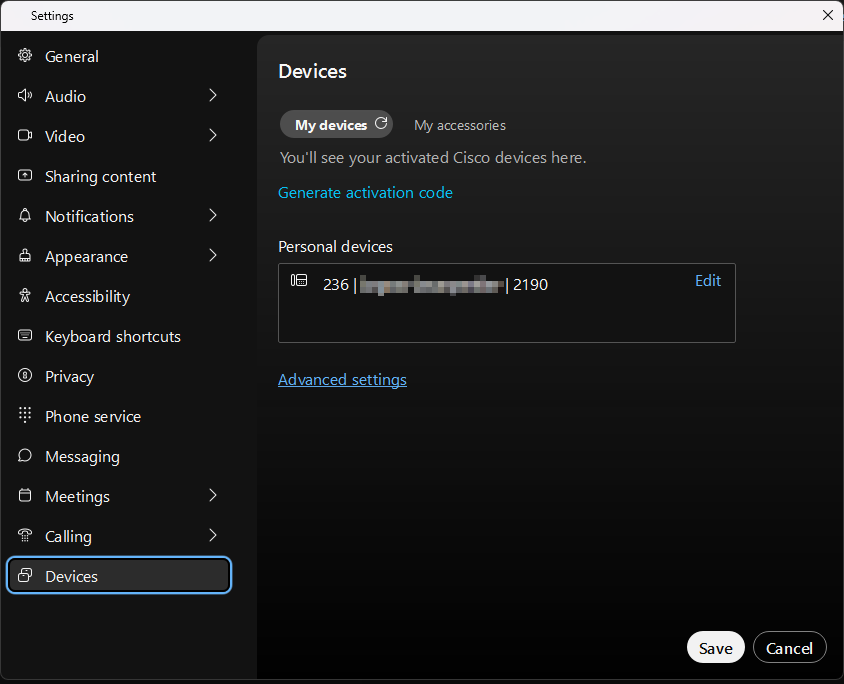Switch to the My accessories tab
Screen dimensions: 844x684
tap(460, 125)
